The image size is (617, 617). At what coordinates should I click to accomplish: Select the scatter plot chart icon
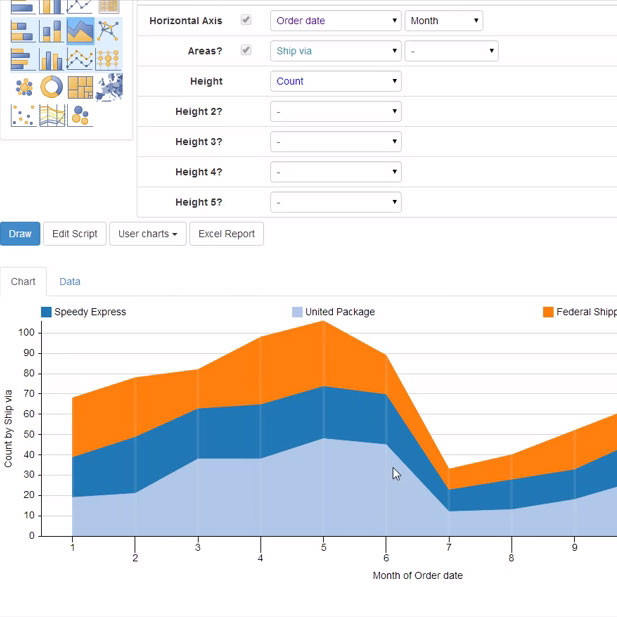[x=24, y=116]
